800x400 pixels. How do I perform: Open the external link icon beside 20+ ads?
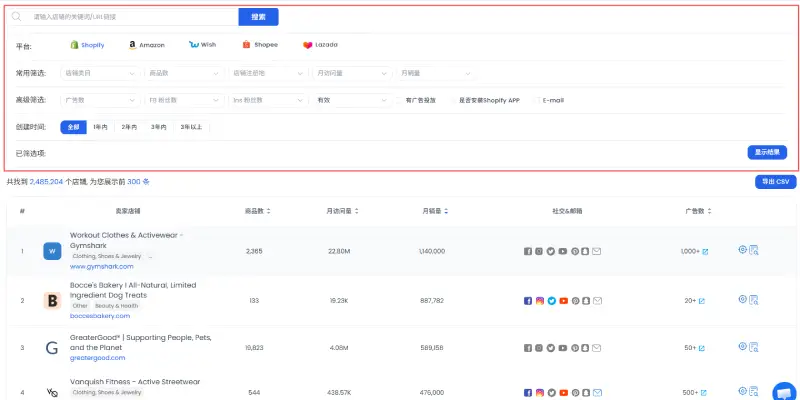pyautogui.click(x=702, y=301)
